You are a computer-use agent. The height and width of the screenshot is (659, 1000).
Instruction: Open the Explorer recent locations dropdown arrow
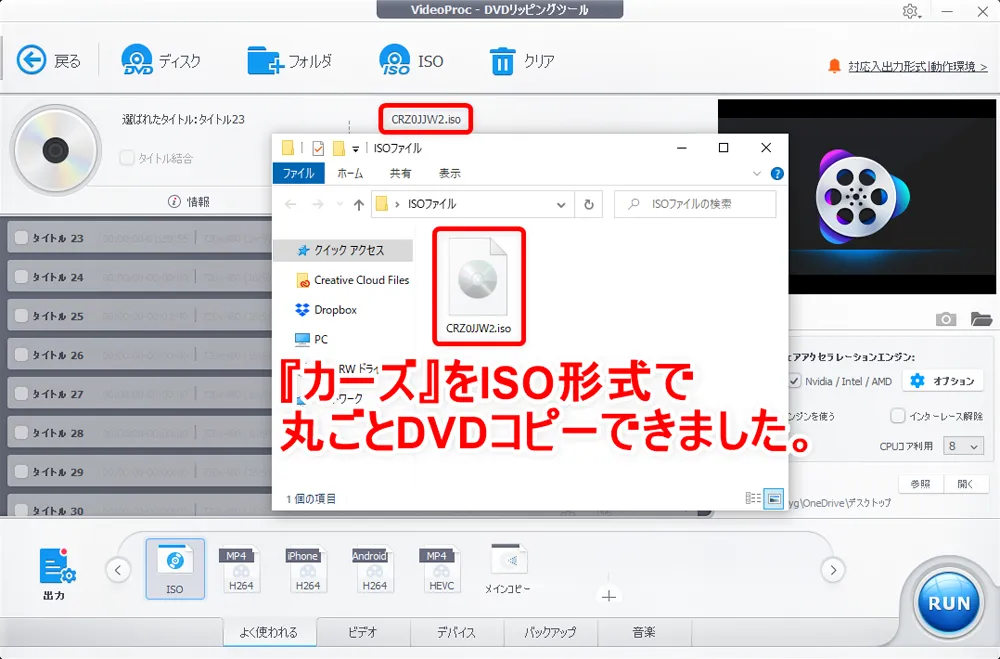(x=340, y=204)
